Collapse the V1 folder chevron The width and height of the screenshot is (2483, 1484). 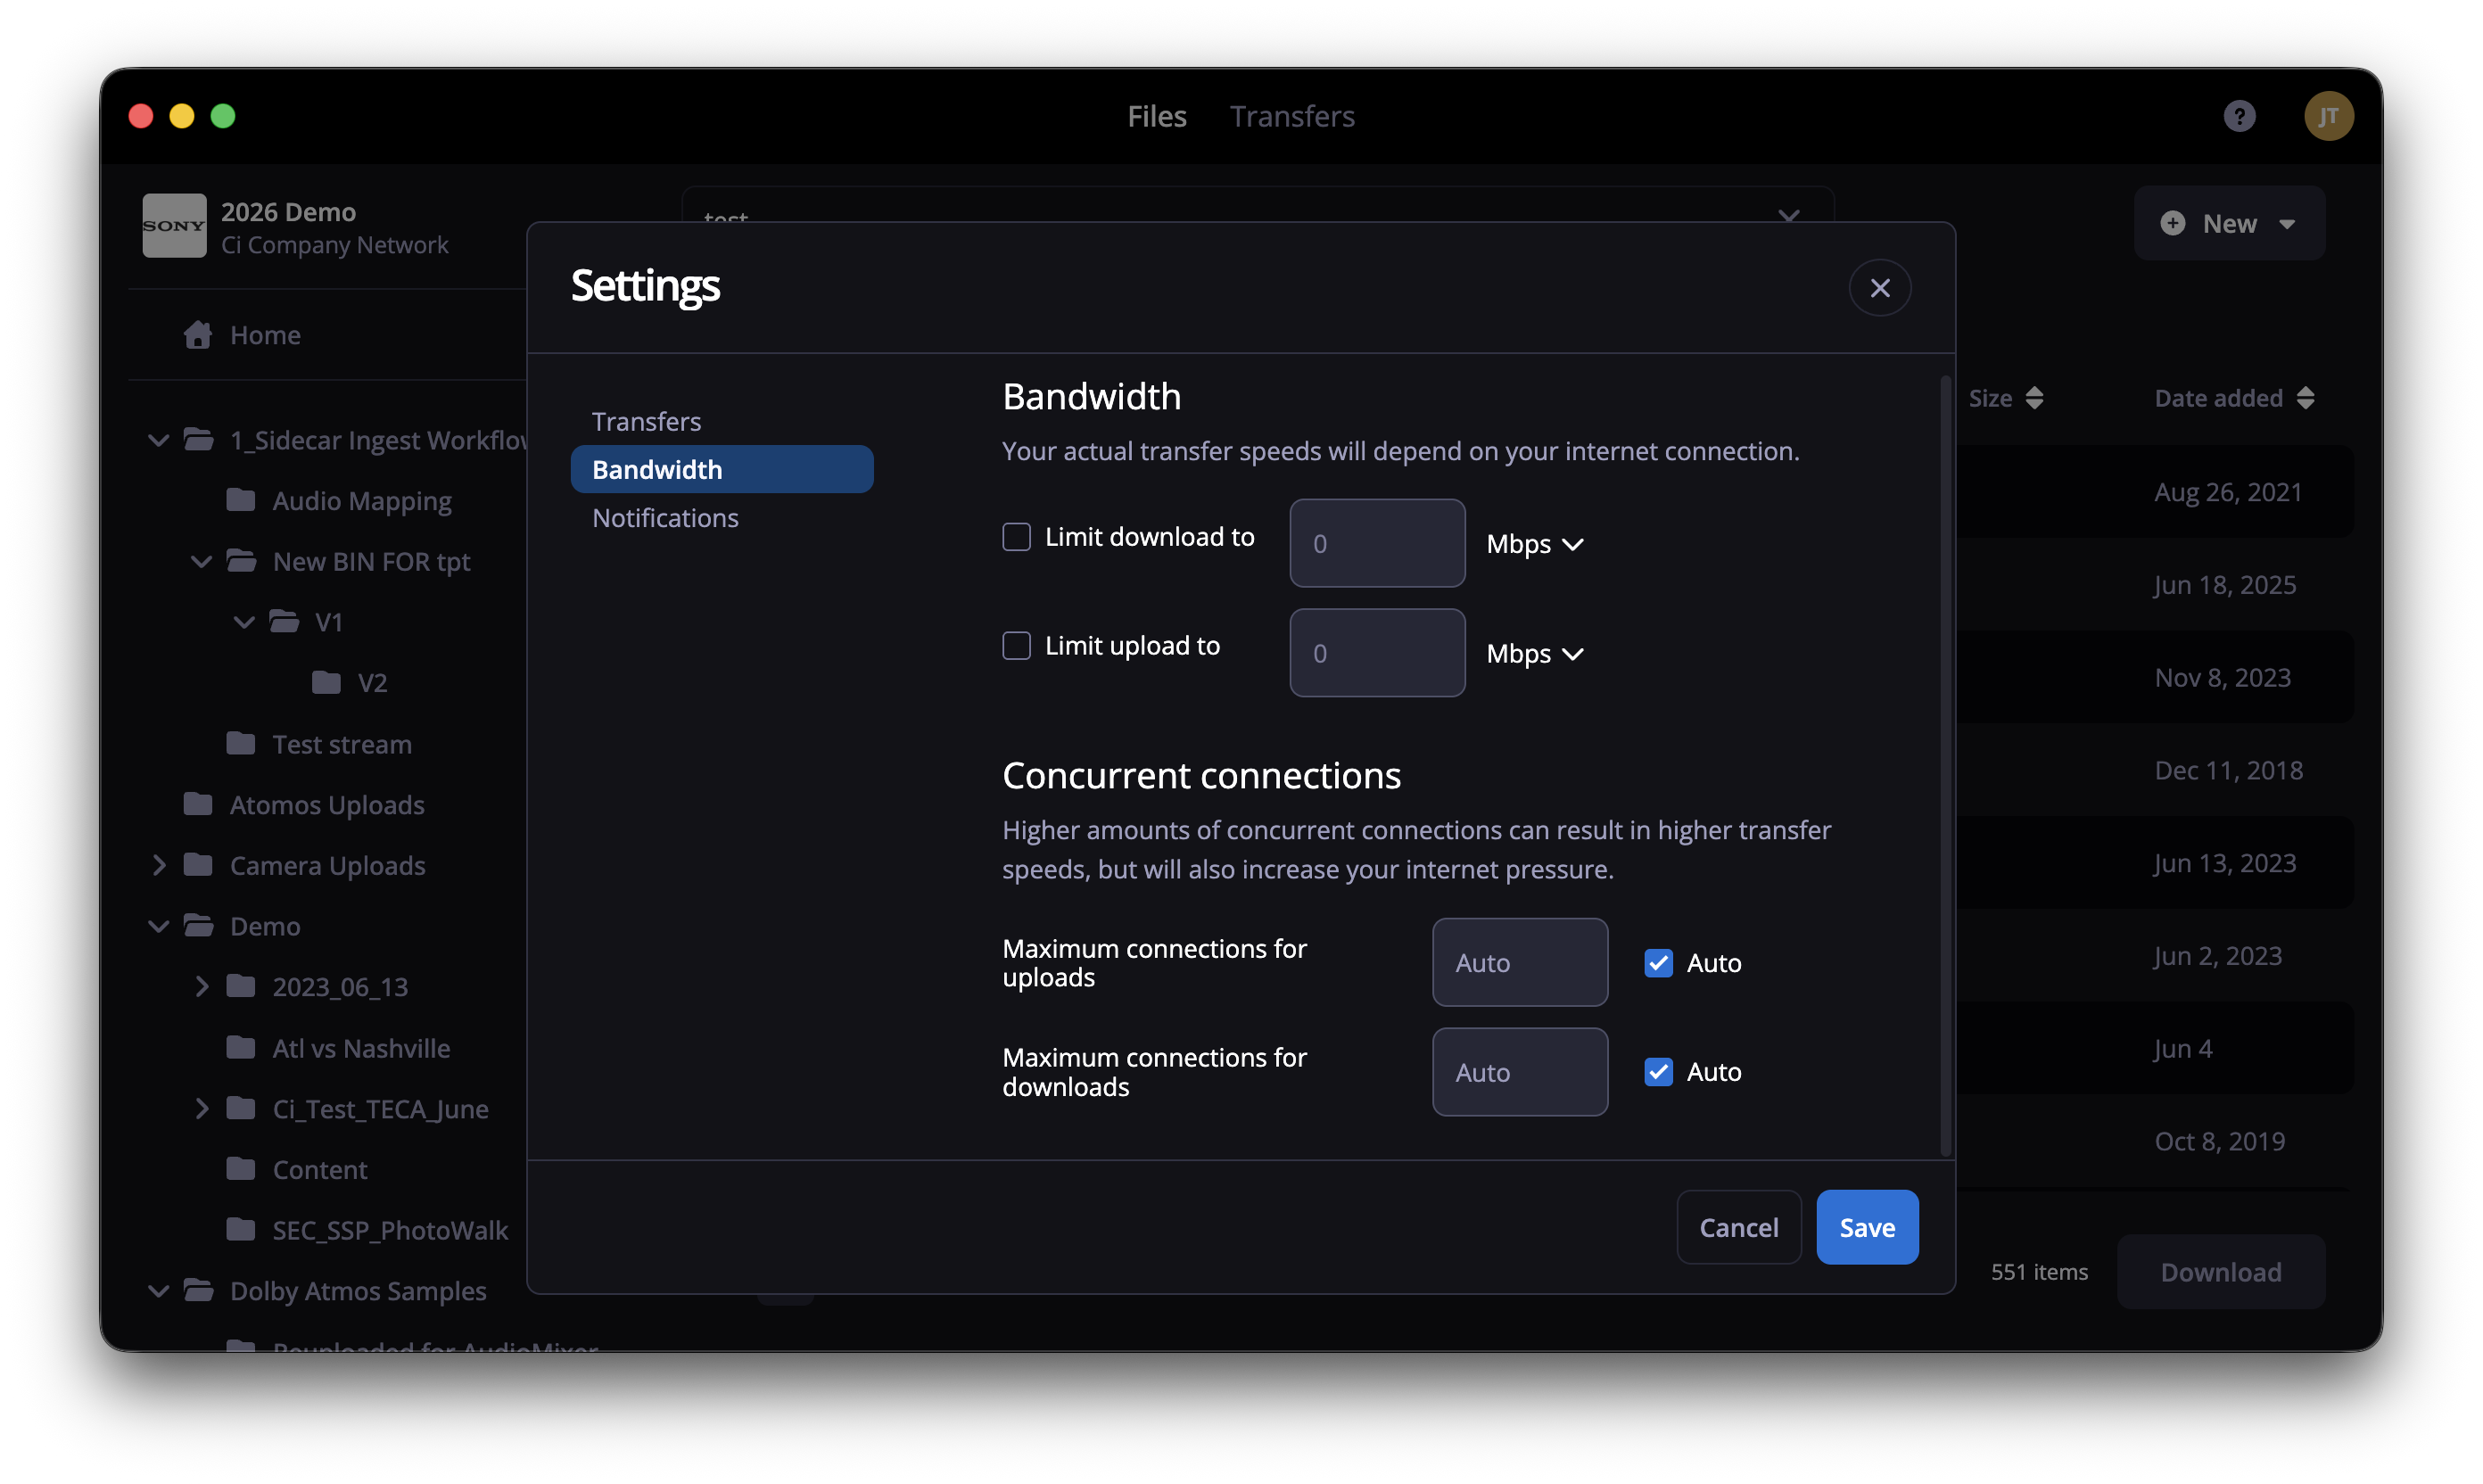pyautogui.click(x=244, y=622)
